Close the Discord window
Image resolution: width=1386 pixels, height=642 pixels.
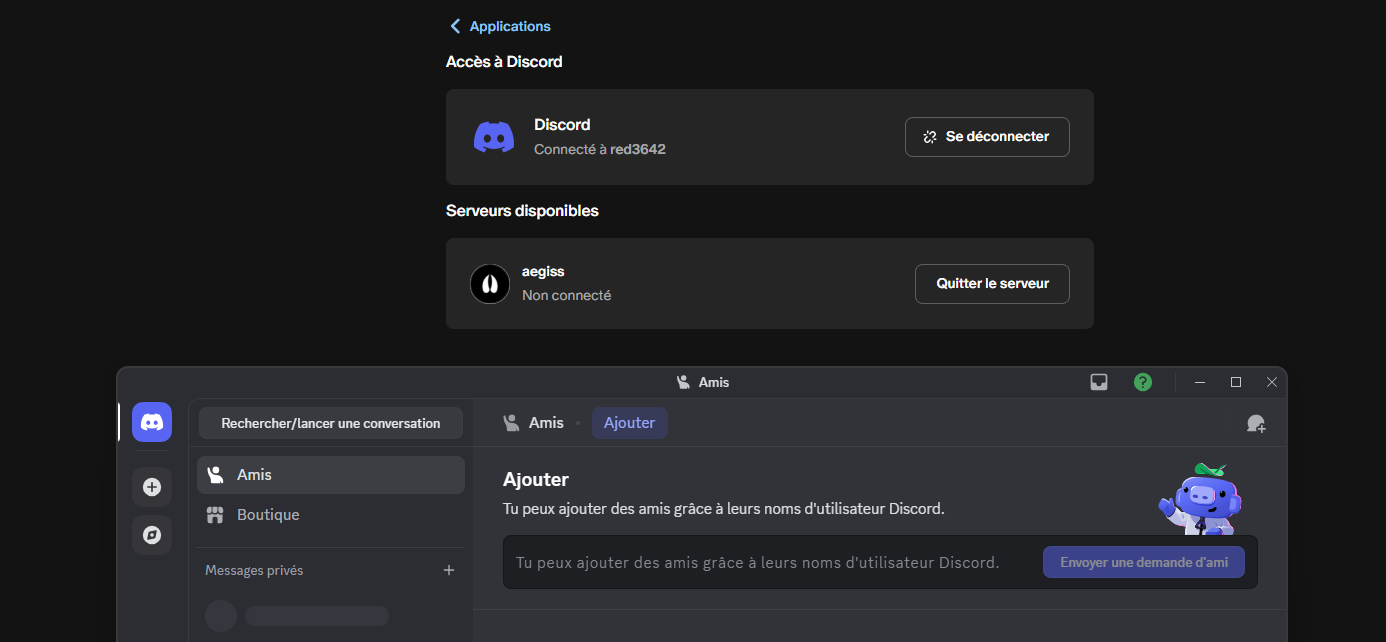[x=1272, y=382]
